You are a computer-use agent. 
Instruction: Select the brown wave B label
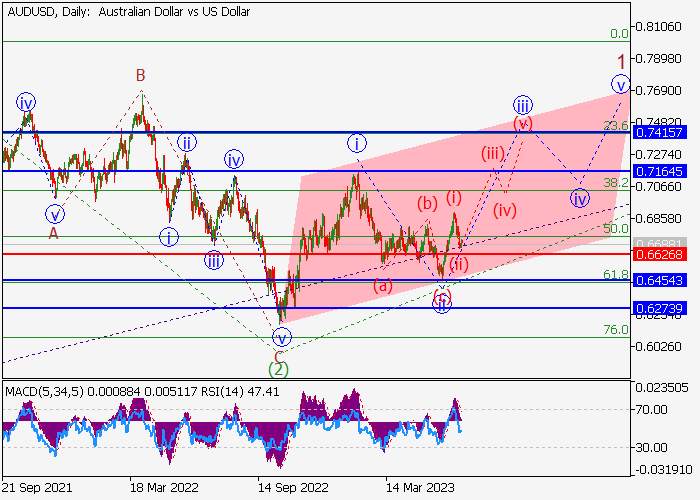(x=141, y=75)
